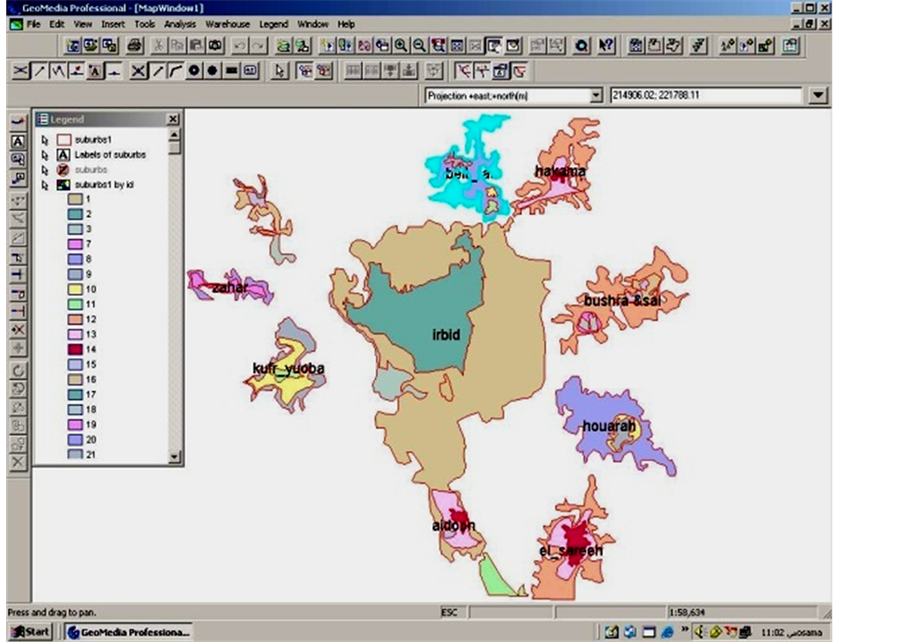Image resolution: width=902 pixels, height=642 pixels.
Task: Click the Print icon in the toolbar
Action: 135,45
